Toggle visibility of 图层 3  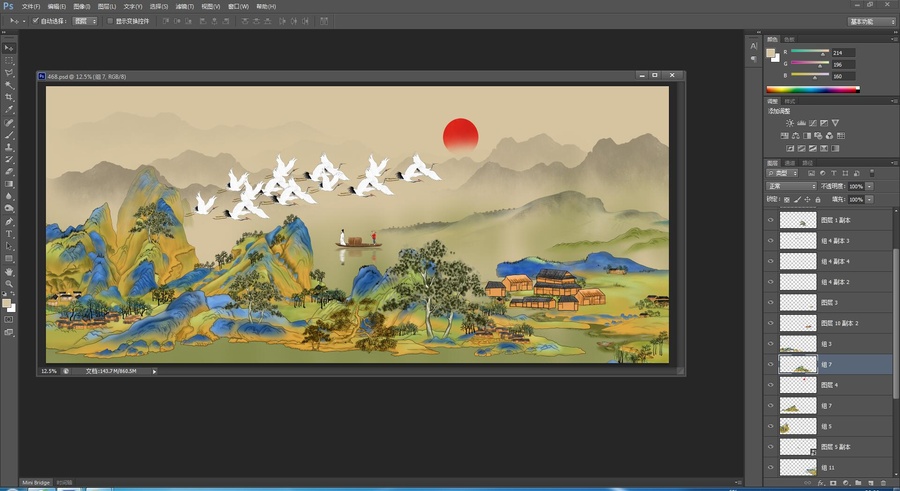[771, 302]
